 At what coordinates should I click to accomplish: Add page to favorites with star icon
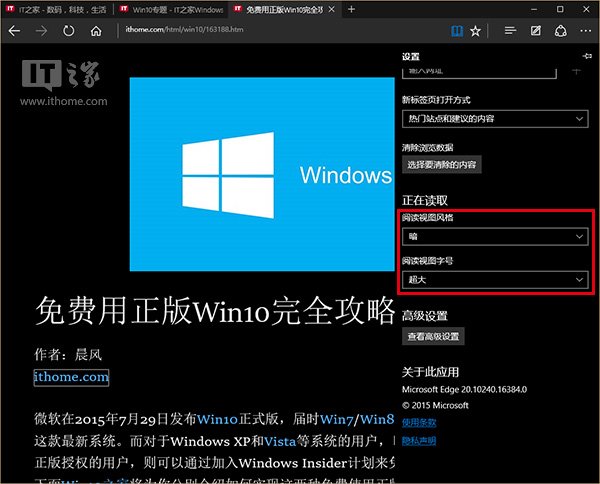475,31
